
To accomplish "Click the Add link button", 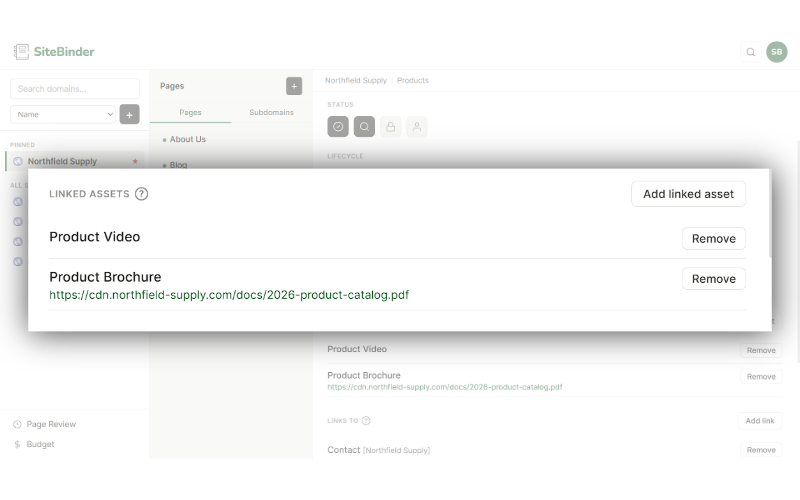I will pos(760,421).
